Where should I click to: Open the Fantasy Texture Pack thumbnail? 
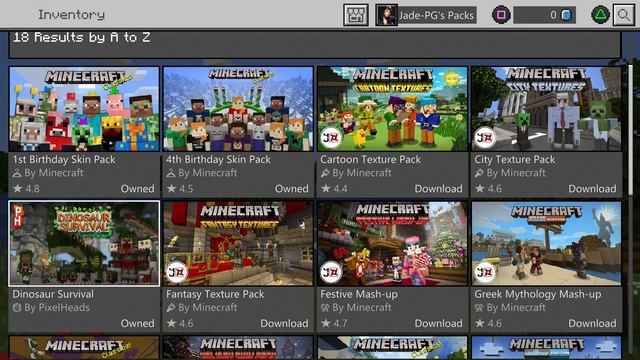(238, 243)
